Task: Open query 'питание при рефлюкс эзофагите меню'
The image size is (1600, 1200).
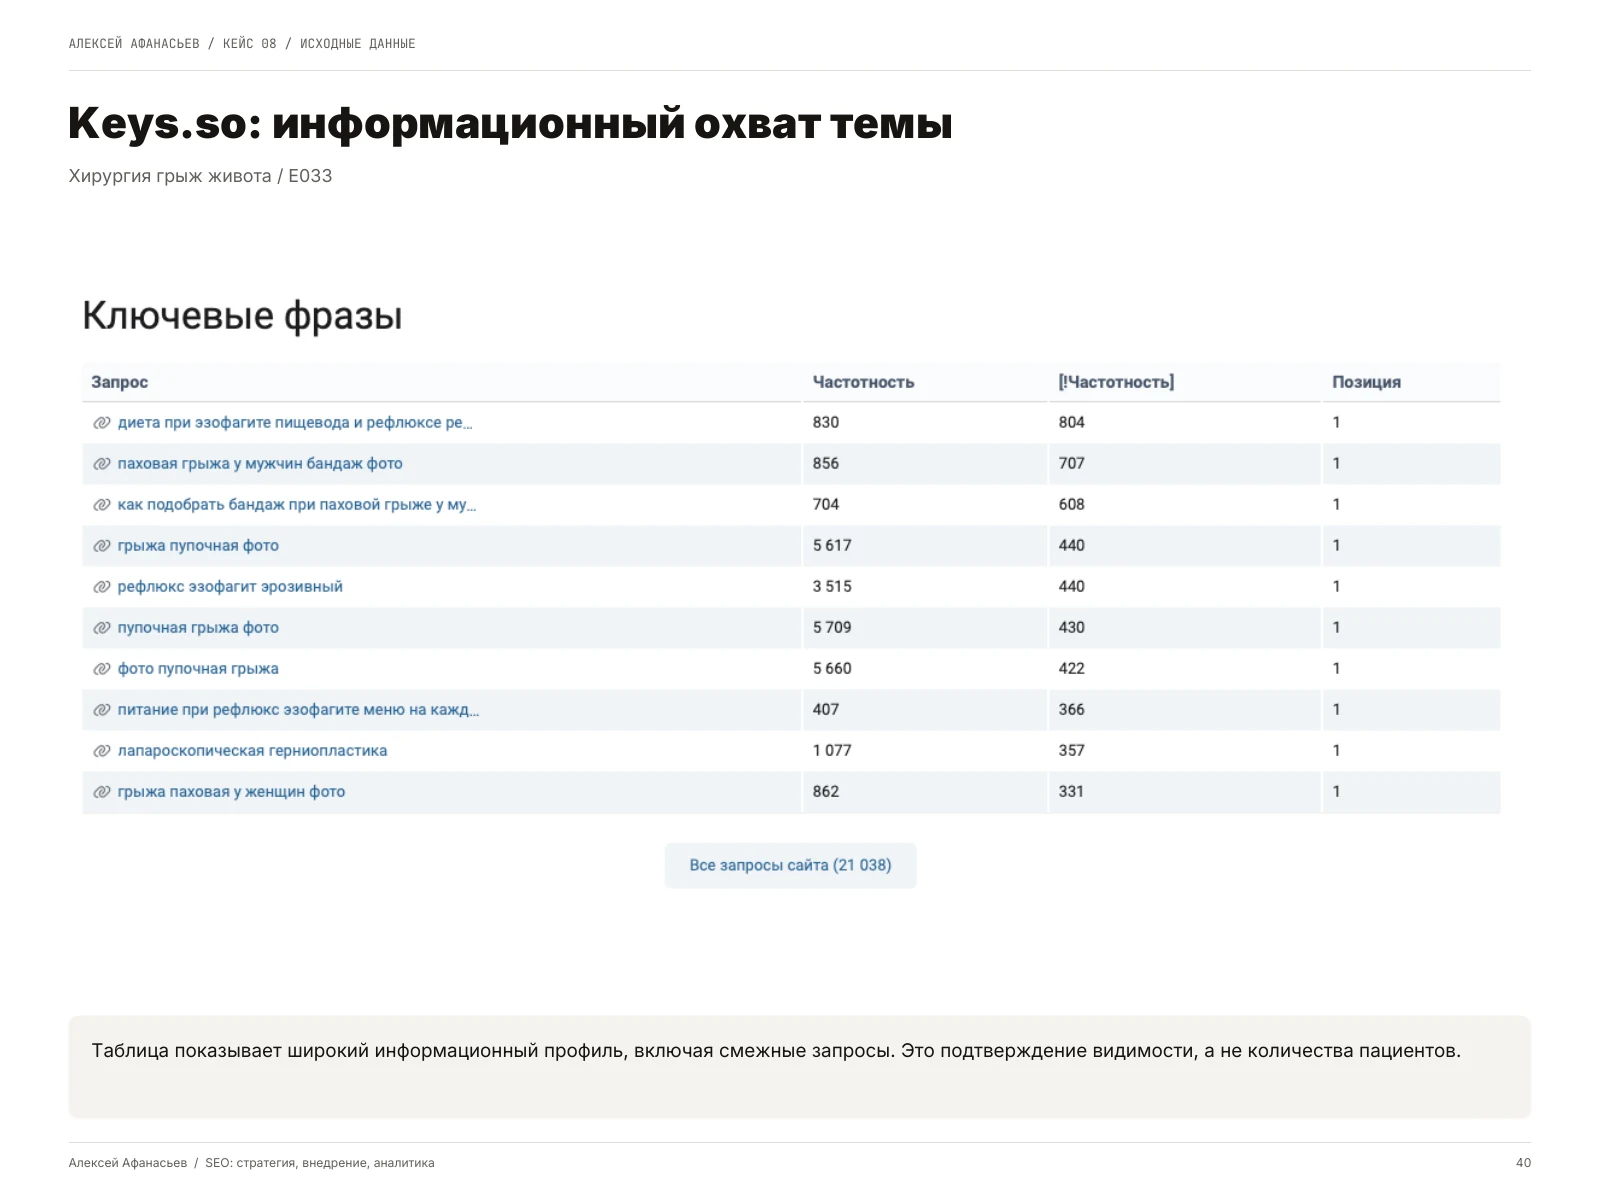Action: click(298, 710)
